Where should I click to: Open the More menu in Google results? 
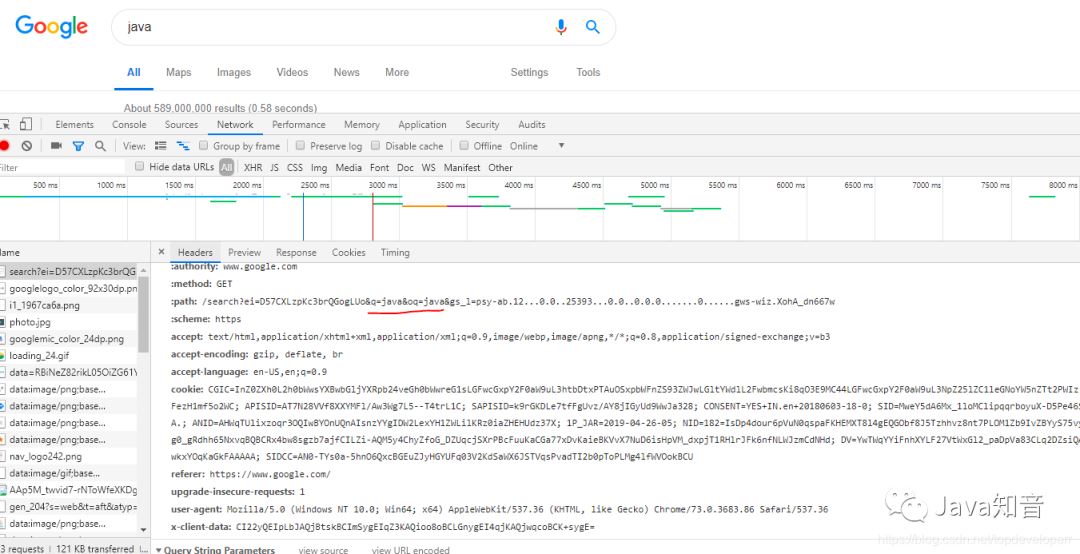click(397, 72)
